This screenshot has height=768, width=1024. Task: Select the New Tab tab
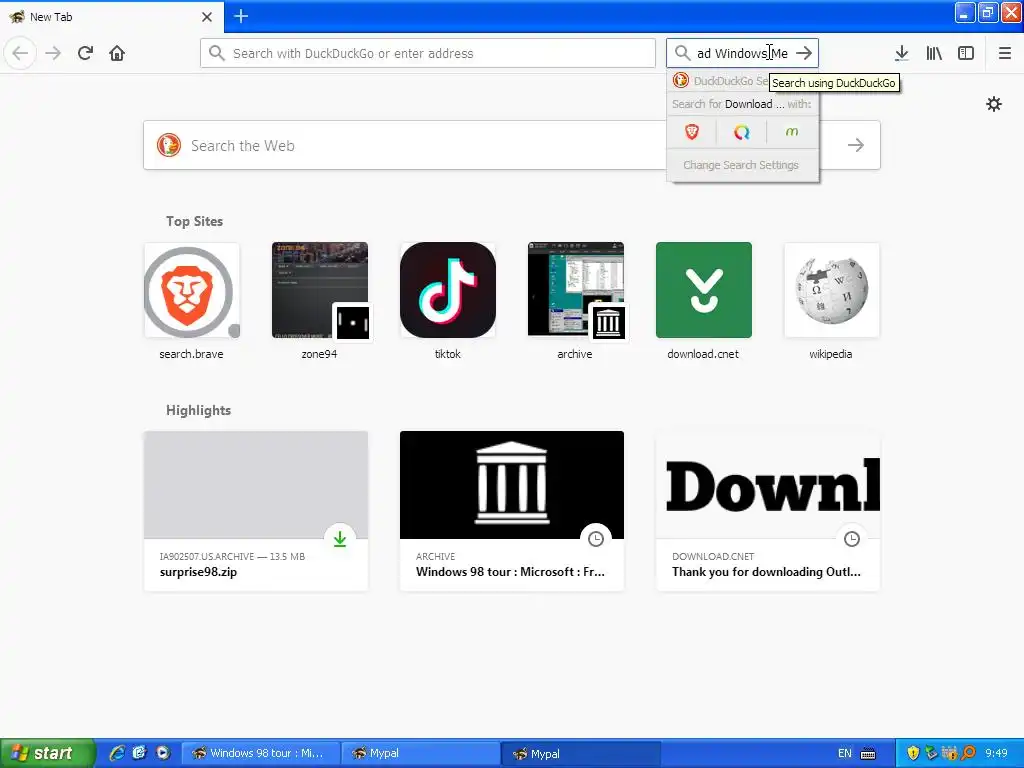click(111, 17)
